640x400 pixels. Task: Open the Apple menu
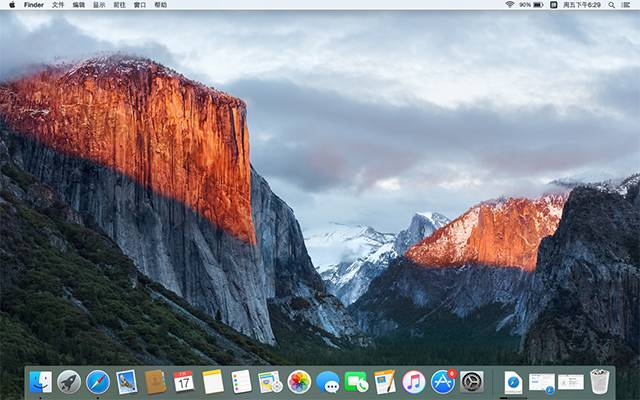(x=12, y=5)
